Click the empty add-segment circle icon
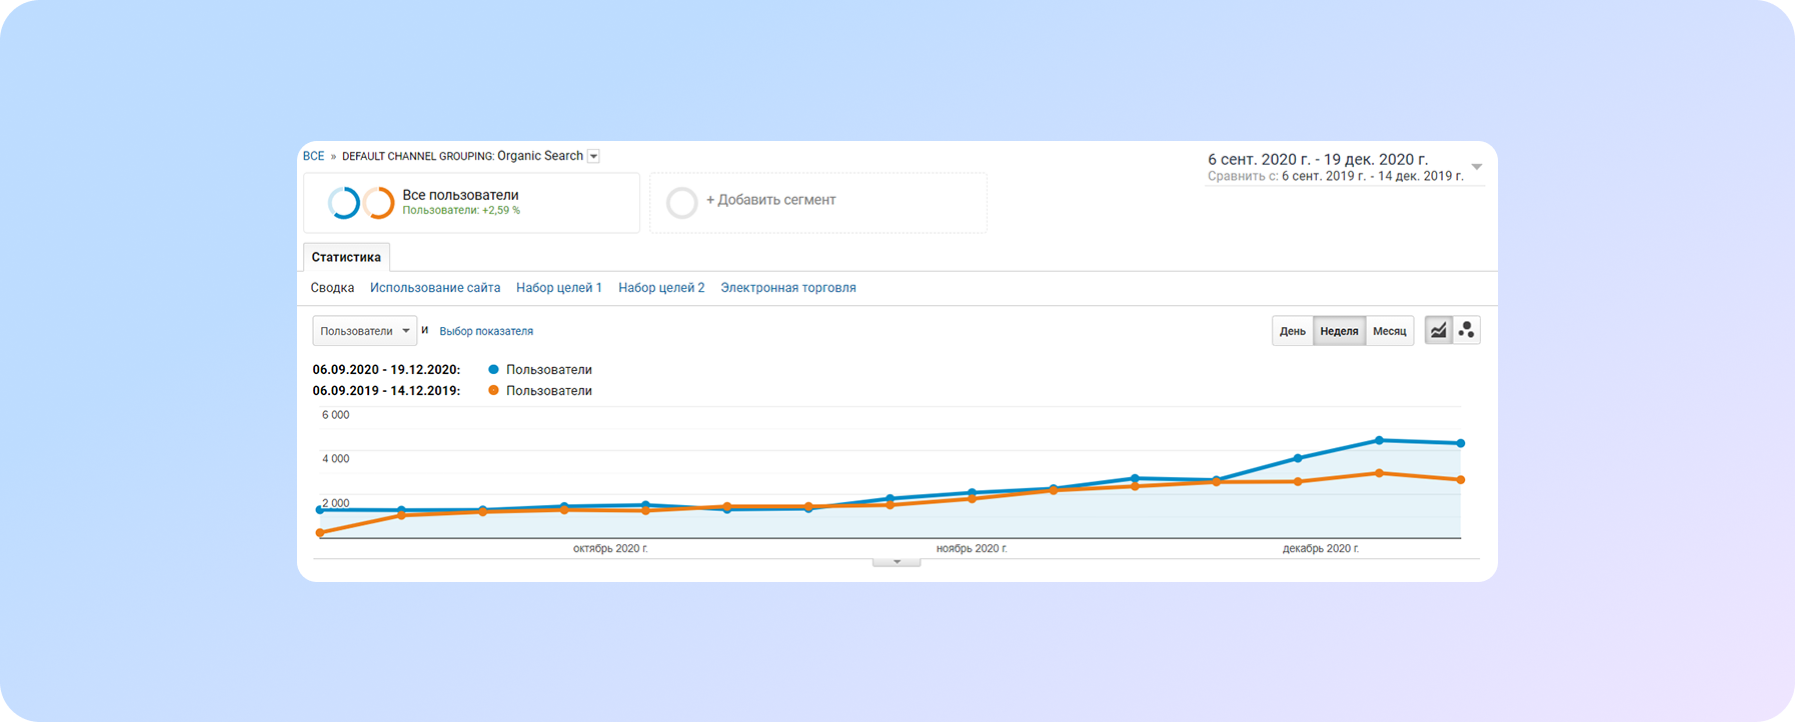The height and width of the screenshot is (722, 1795). [x=682, y=203]
